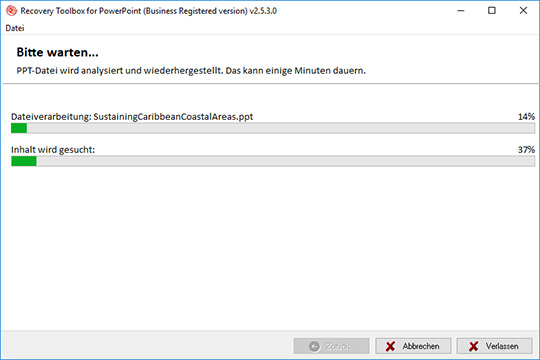Click the disabled Zurück button
Image resolution: width=540 pixels, height=360 pixels.
pos(331,346)
